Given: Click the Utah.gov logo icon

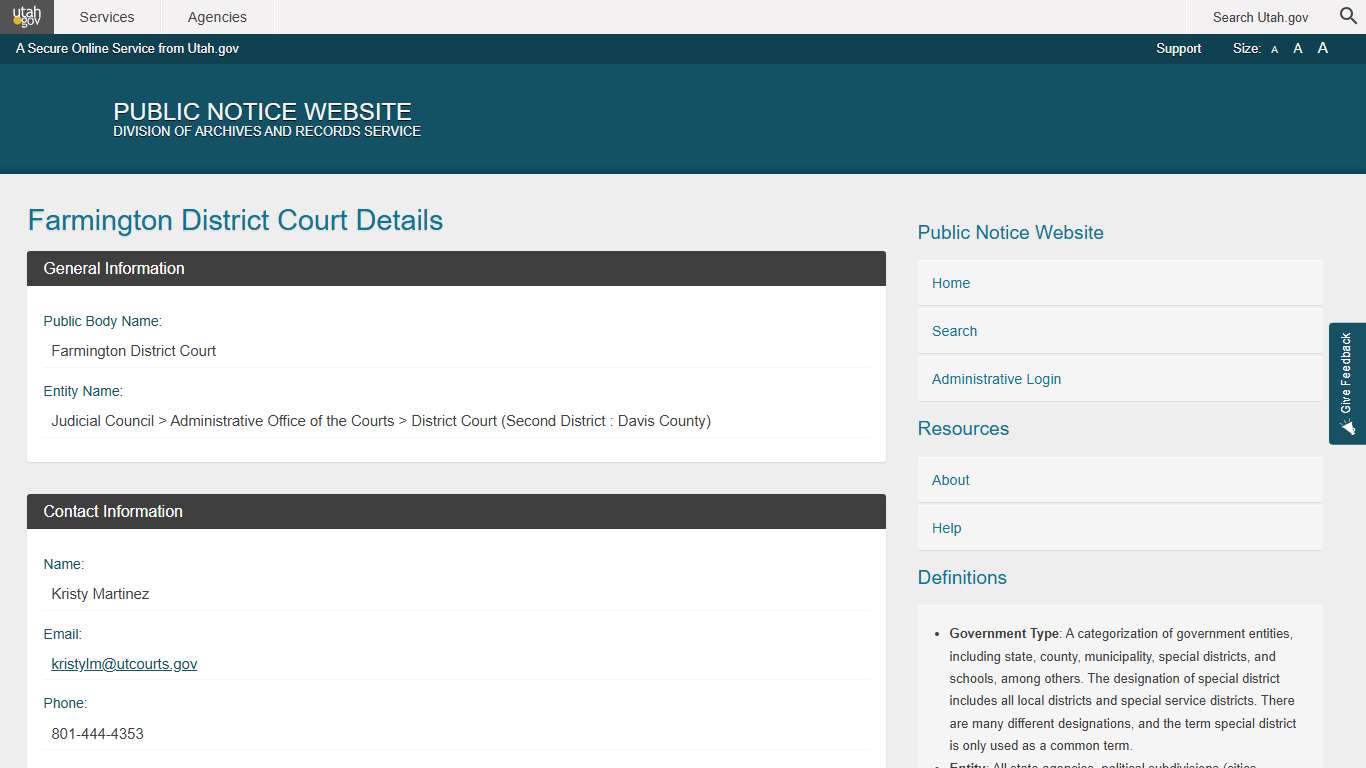Looking at the screenshot, I should (27, 16).
